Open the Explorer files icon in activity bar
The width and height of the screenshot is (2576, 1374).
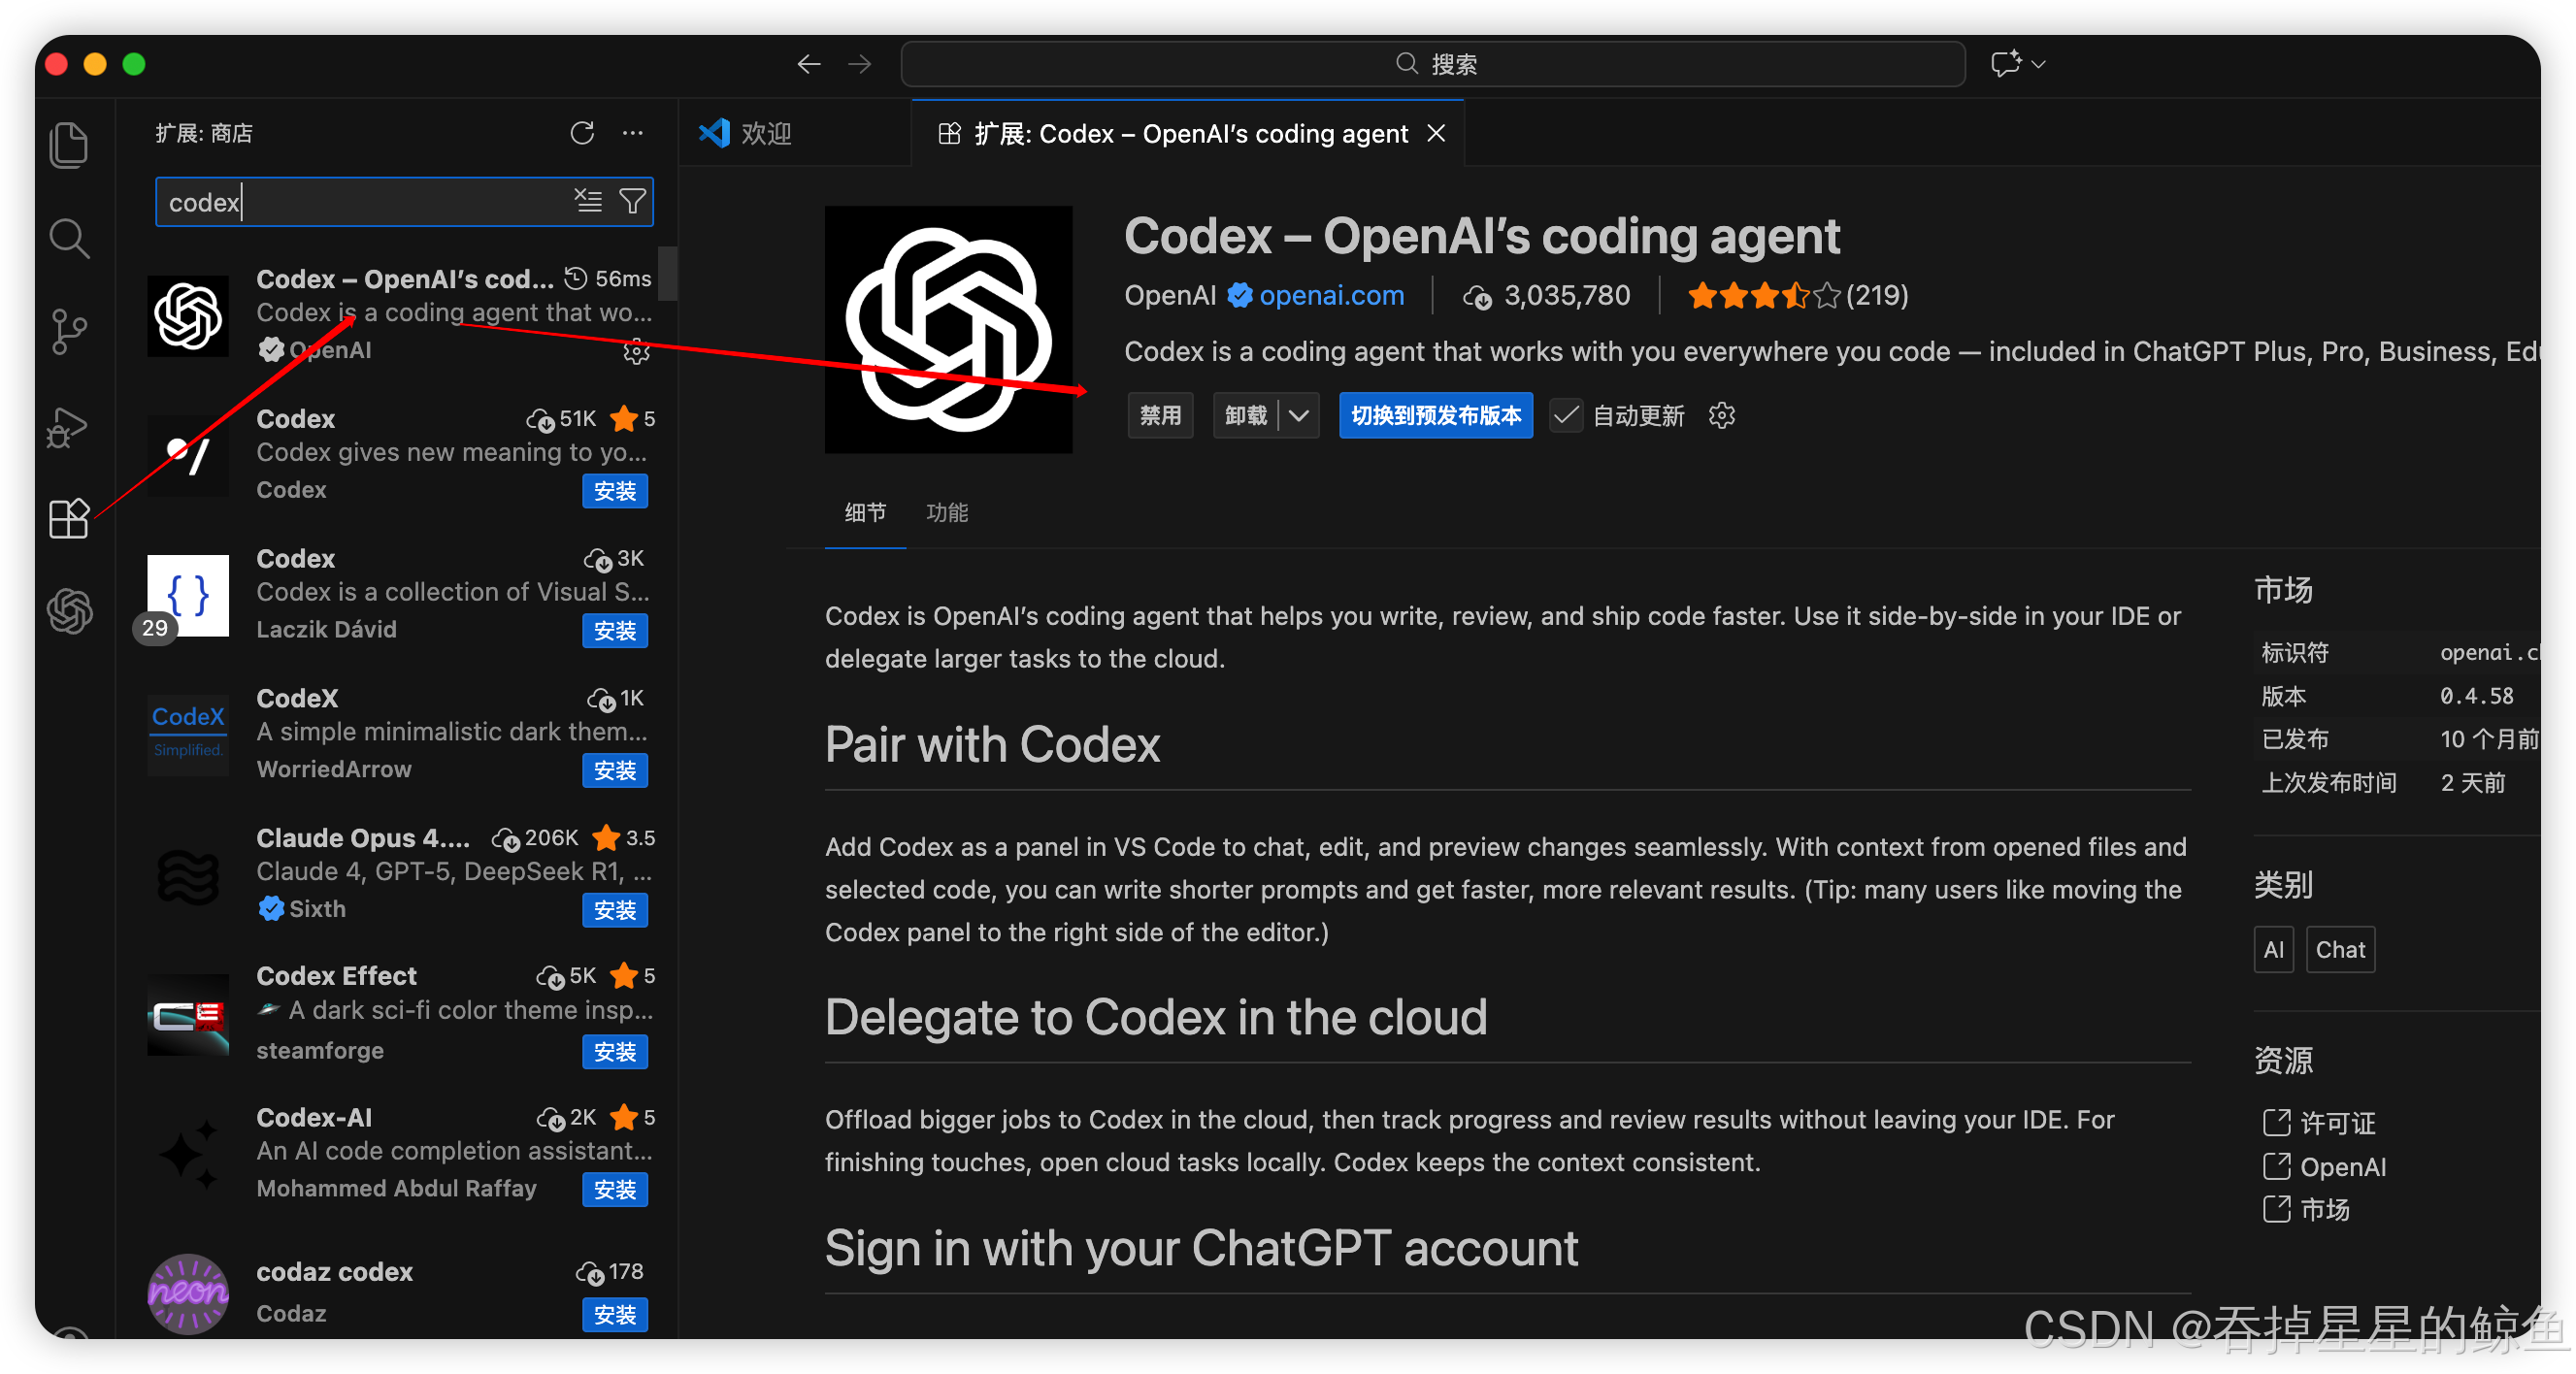(68, 145)
